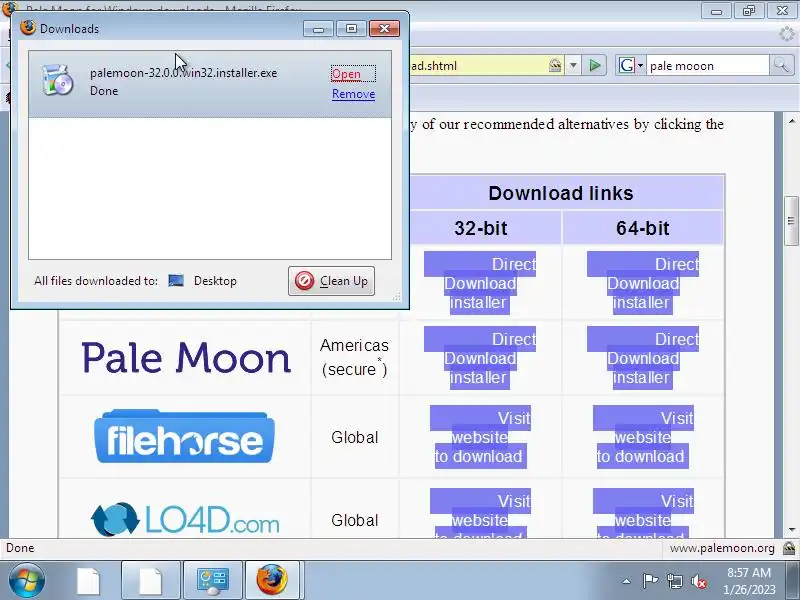Click the control panel taskbar icon

coord(213,581)
